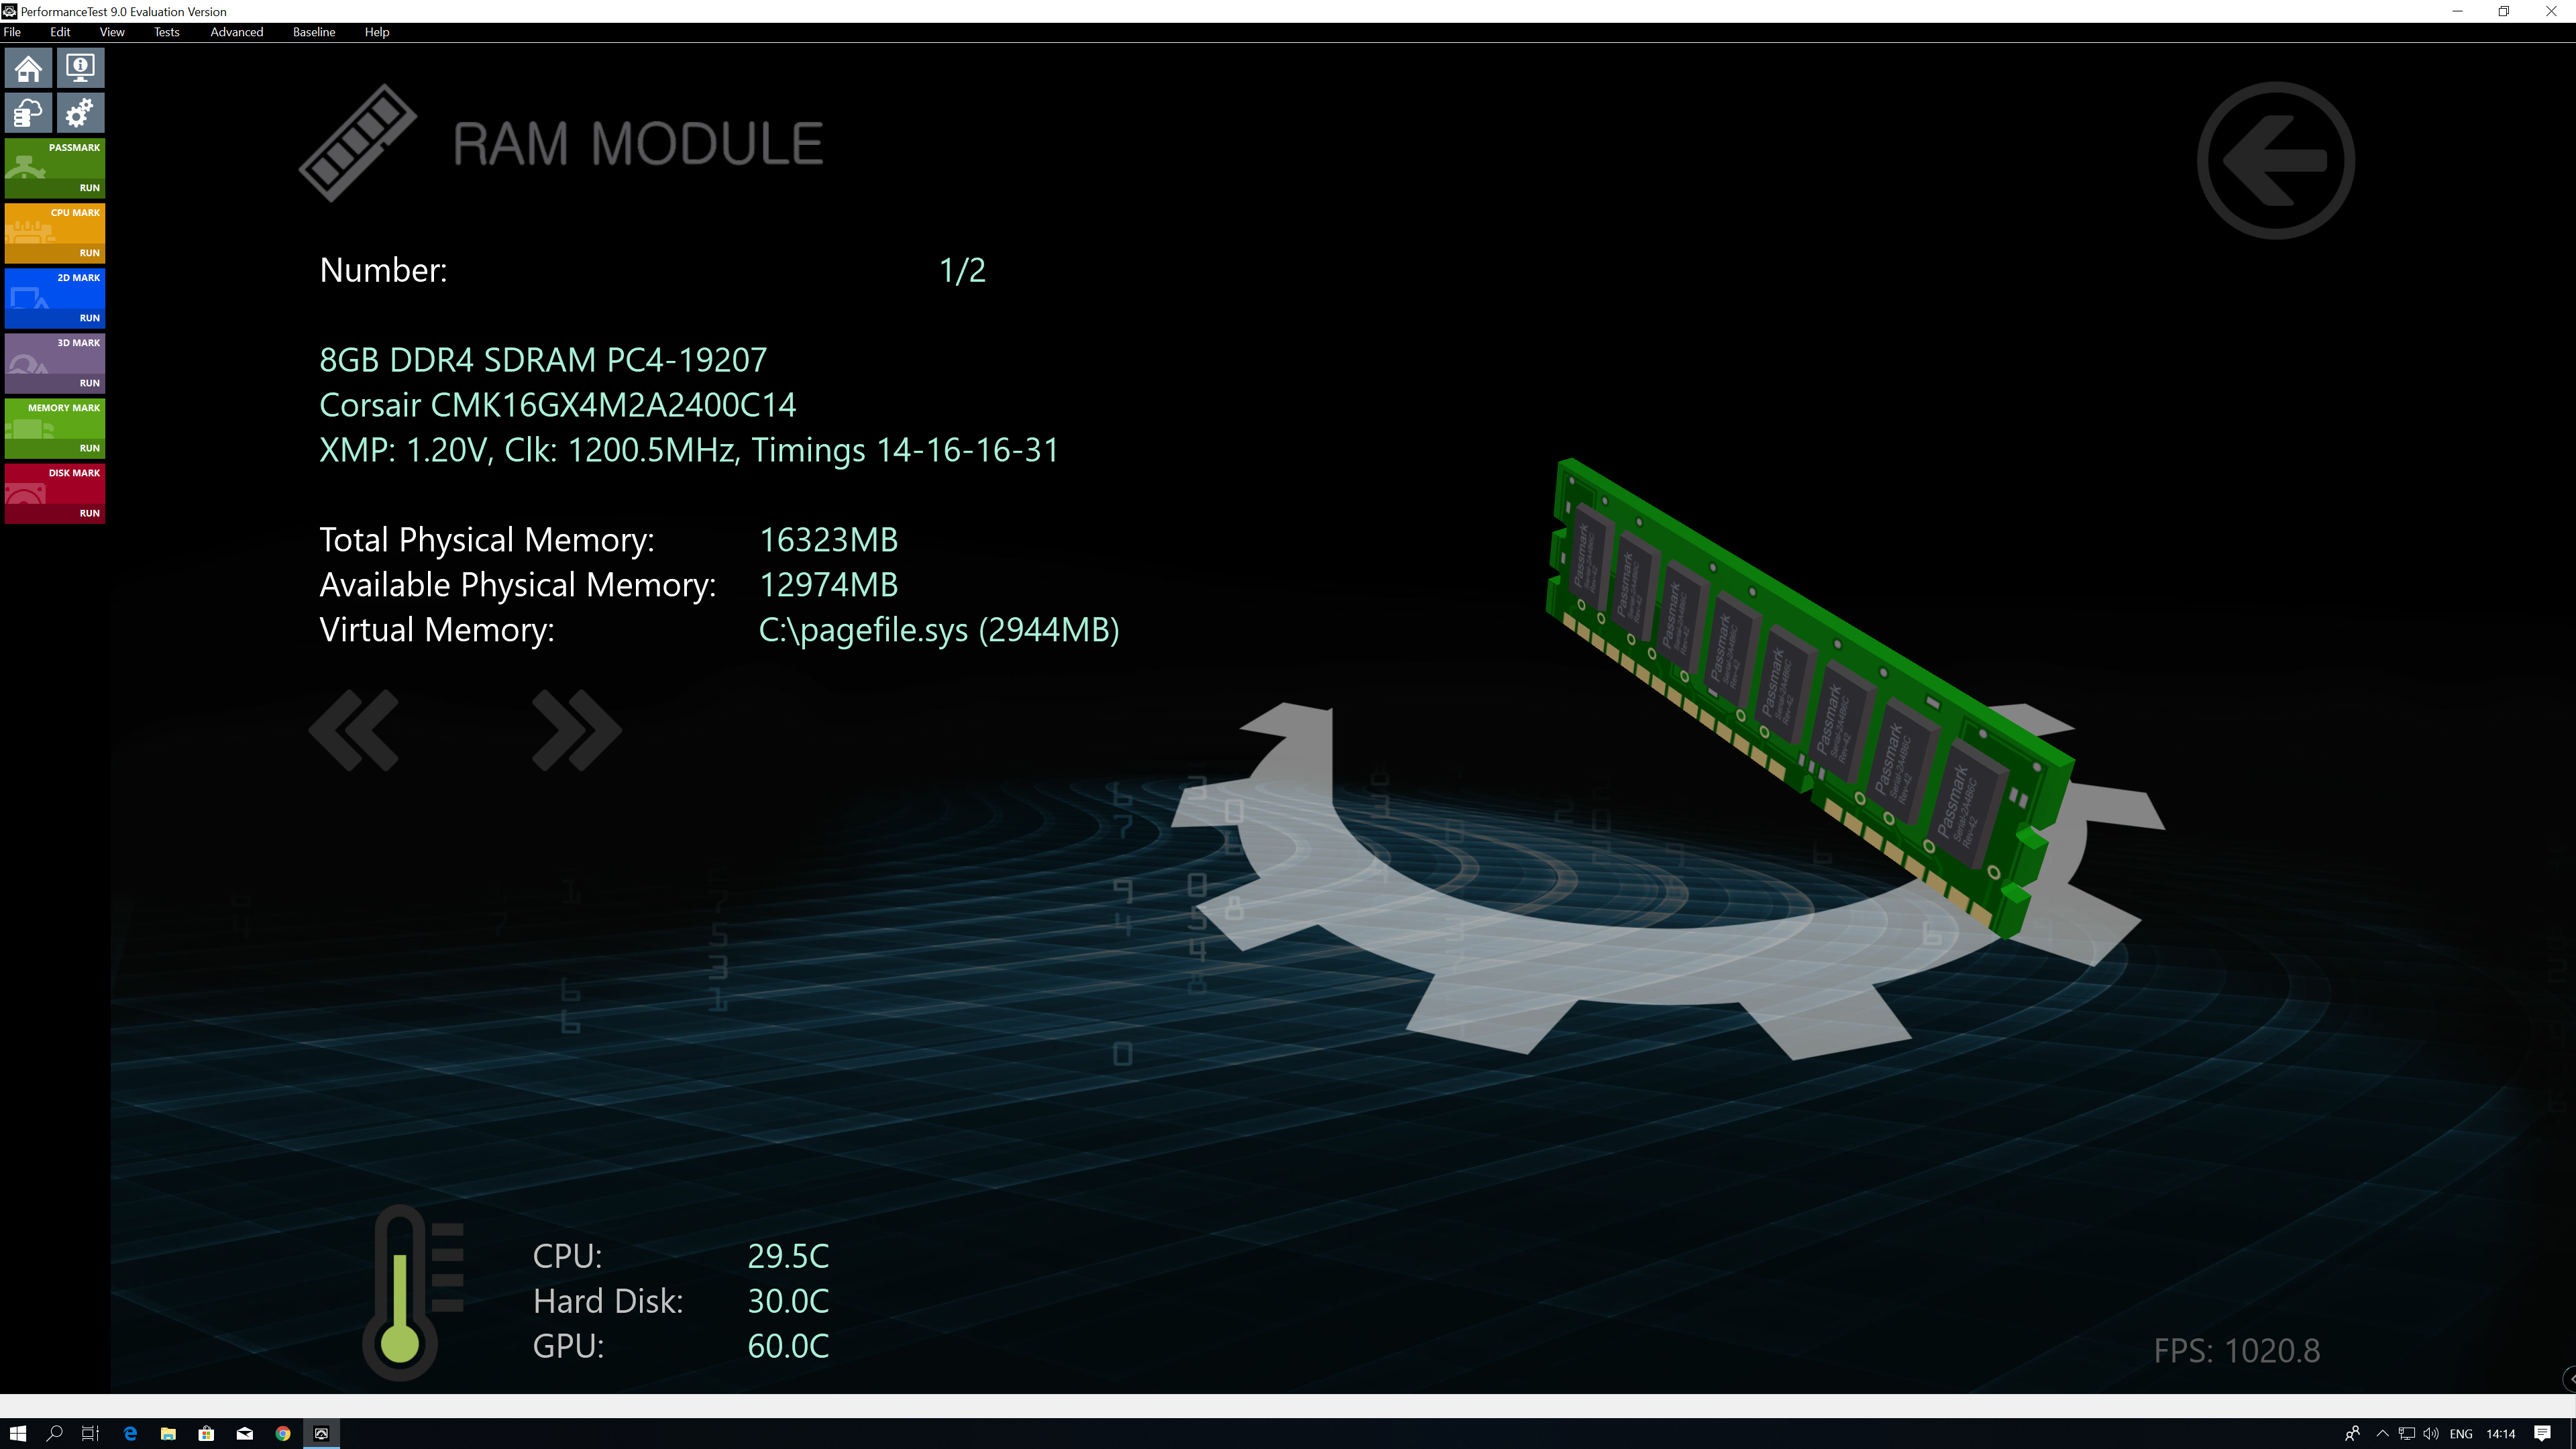Show hidden system tray icons chevron

click(2382, 1433)
